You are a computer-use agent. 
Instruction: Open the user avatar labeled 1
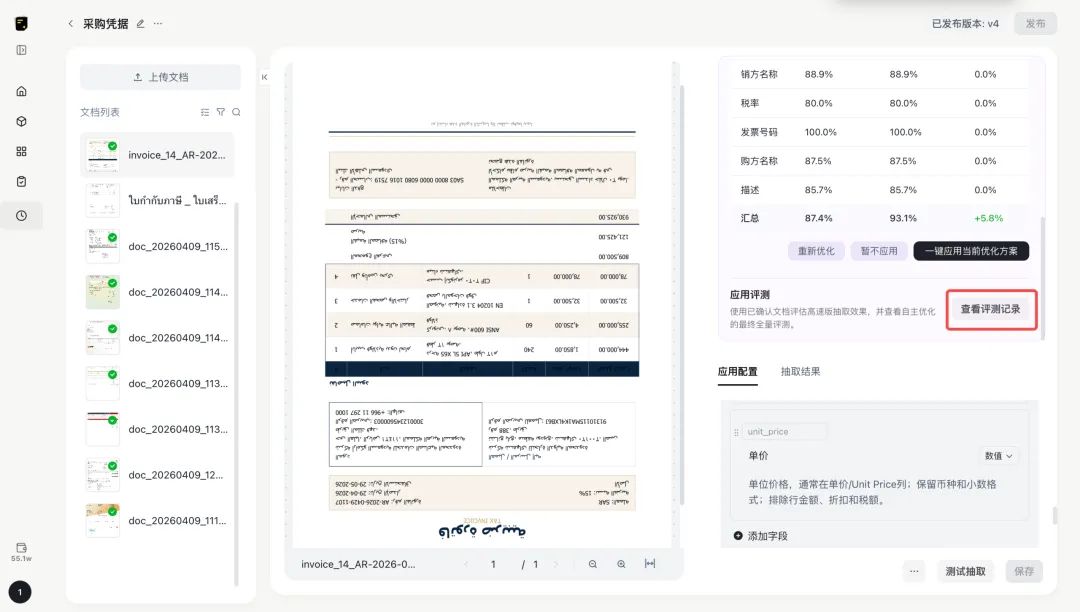tap(20, 592)
